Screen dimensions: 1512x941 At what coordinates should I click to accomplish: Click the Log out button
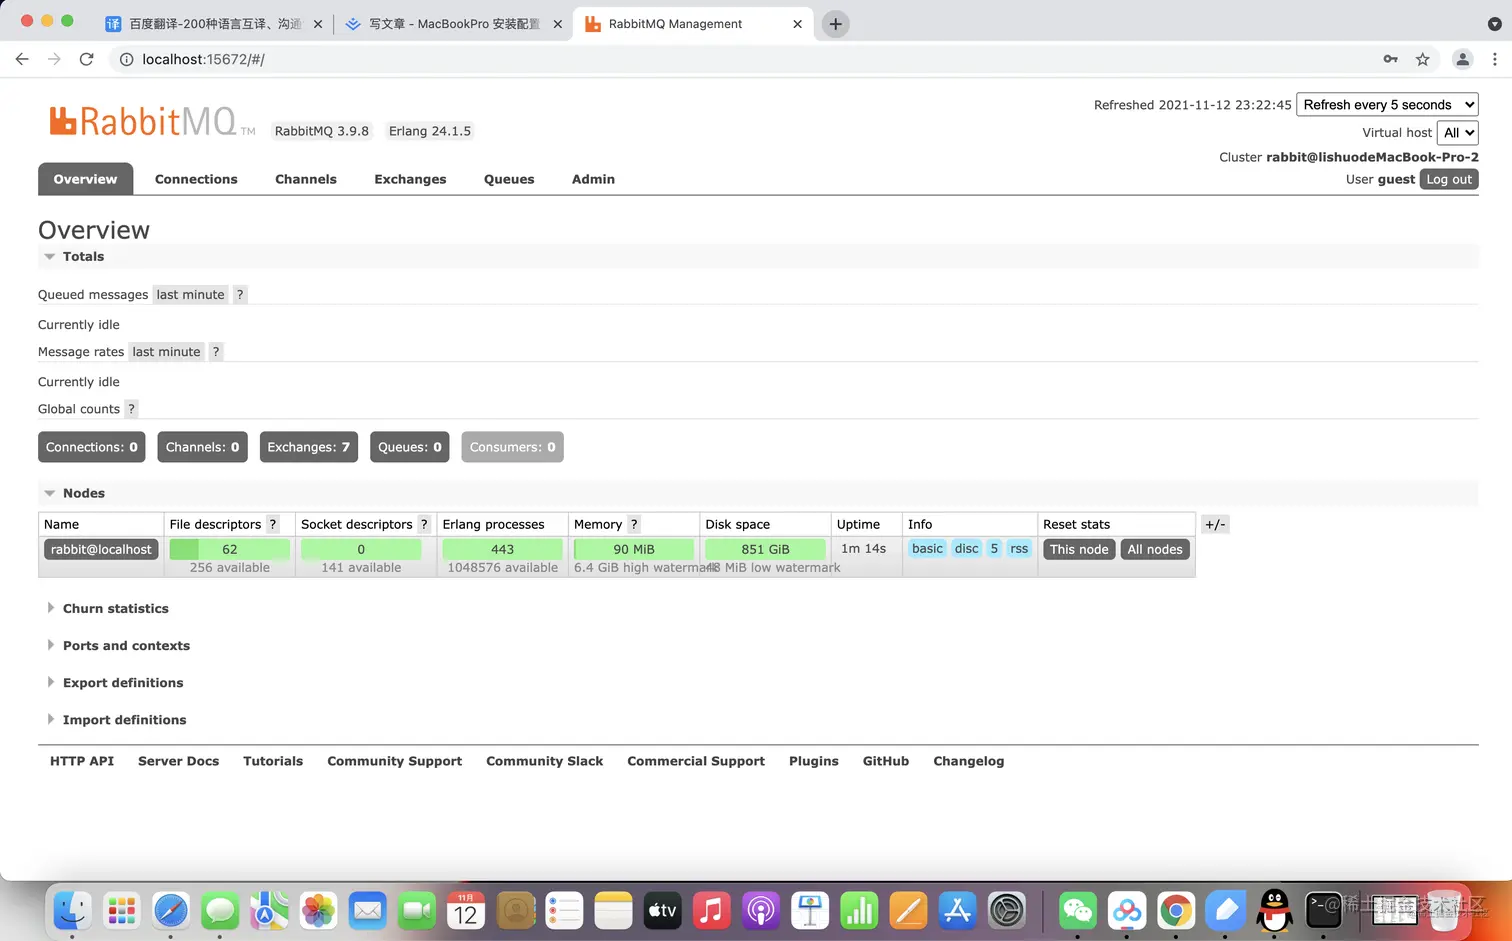click(x=1449, y=179)
